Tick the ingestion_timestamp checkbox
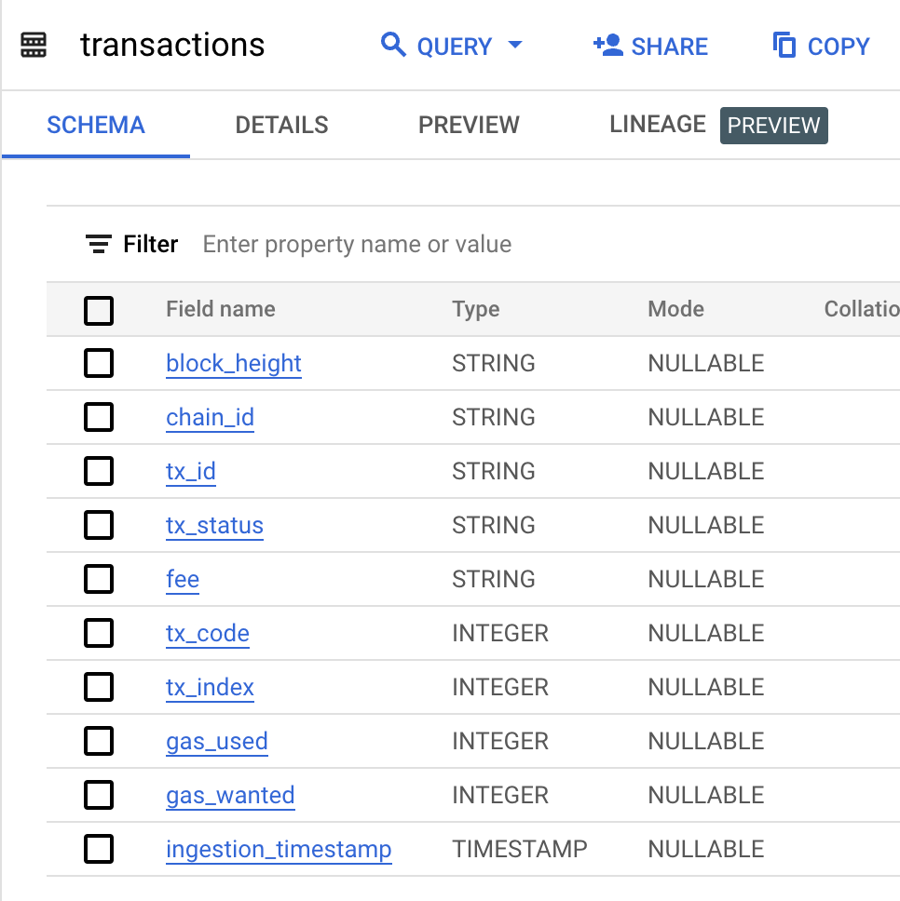Viewport: 900px width, 901px height. (99, 850)
